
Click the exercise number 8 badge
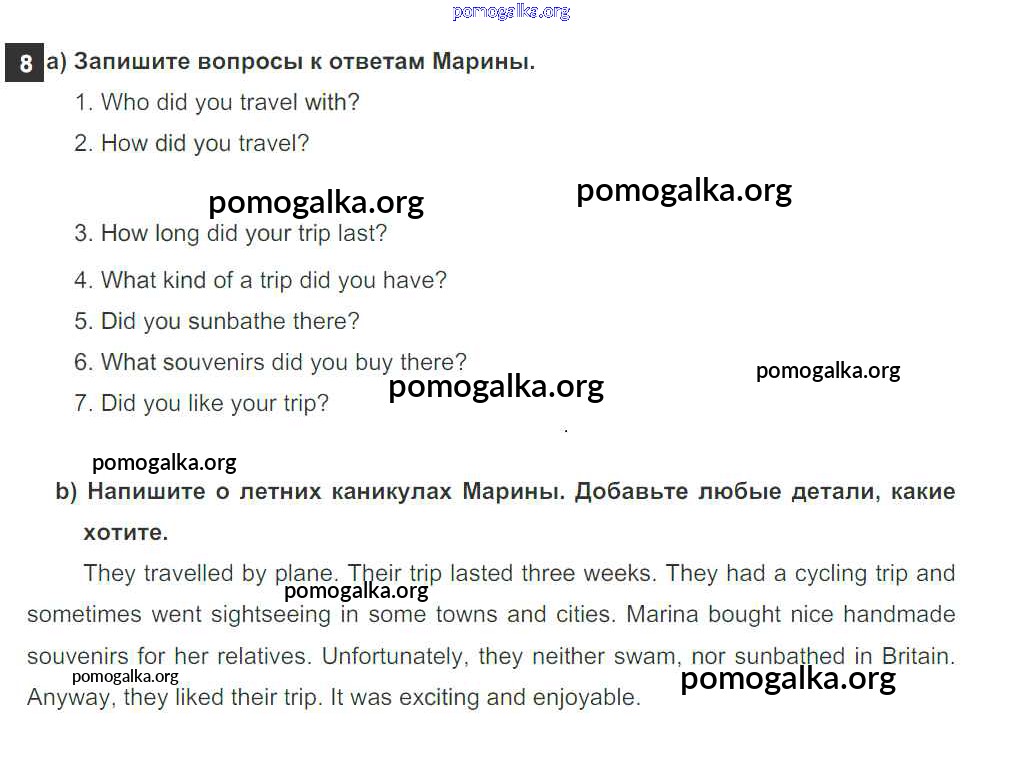25,64
